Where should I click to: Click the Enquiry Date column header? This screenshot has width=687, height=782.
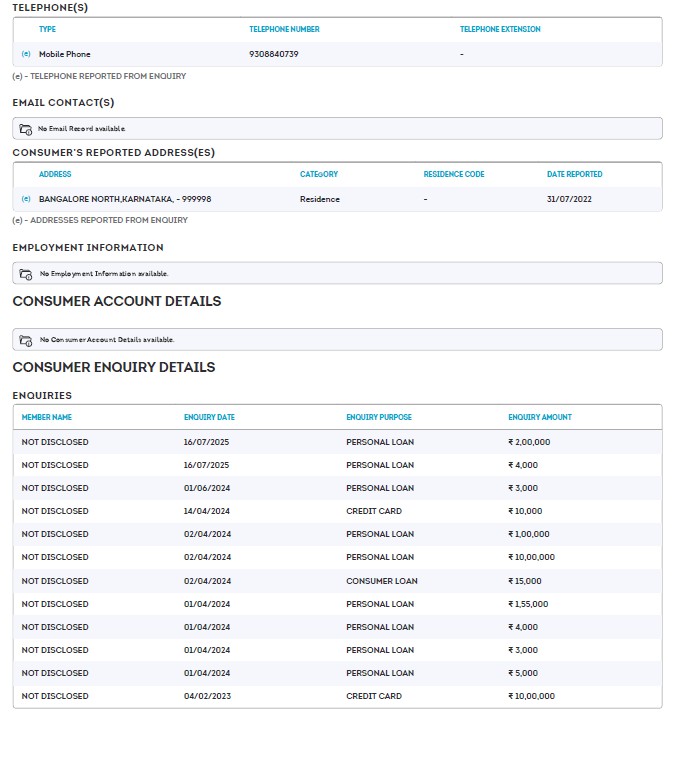209,417
